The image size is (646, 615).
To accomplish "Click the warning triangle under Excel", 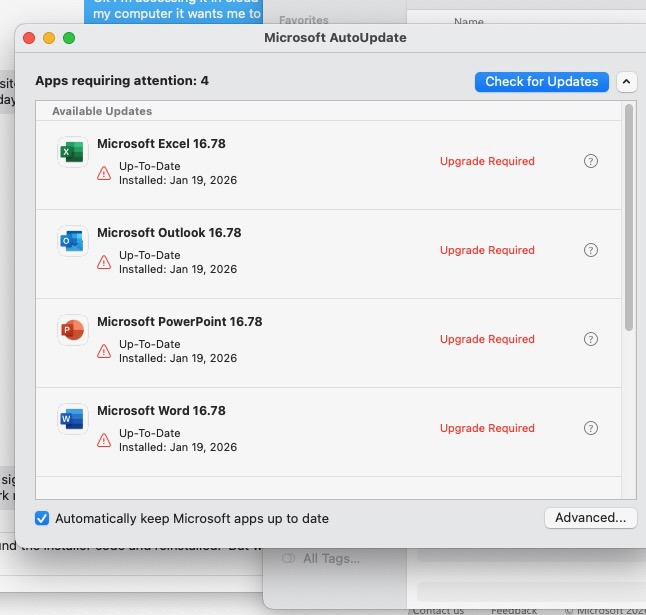I will [x=104, y=173].
